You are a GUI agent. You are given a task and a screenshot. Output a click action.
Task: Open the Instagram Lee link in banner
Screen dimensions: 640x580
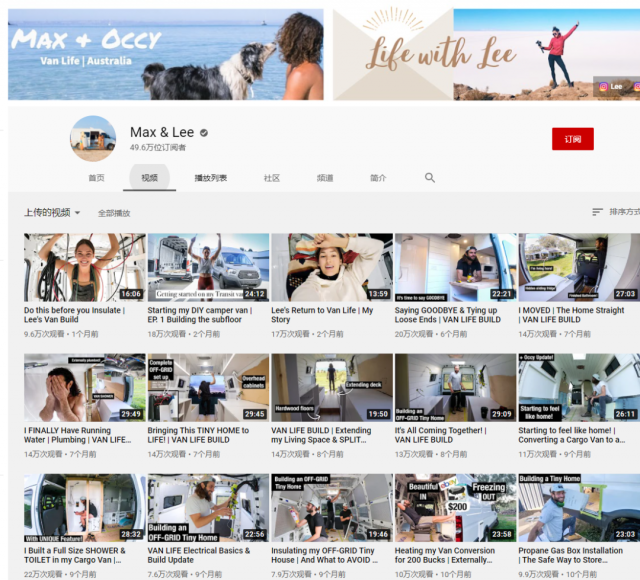(x=611, y=87)
